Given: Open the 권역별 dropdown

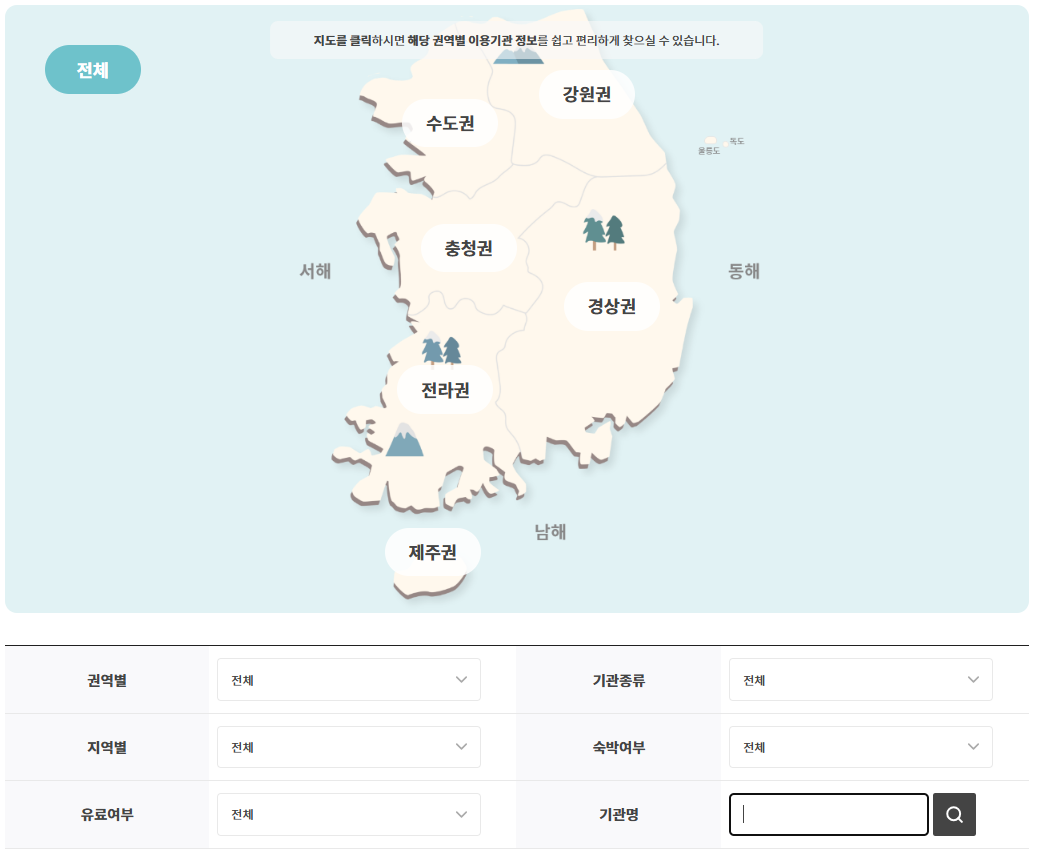Looking at the screenshot, I should pos(348,679).
